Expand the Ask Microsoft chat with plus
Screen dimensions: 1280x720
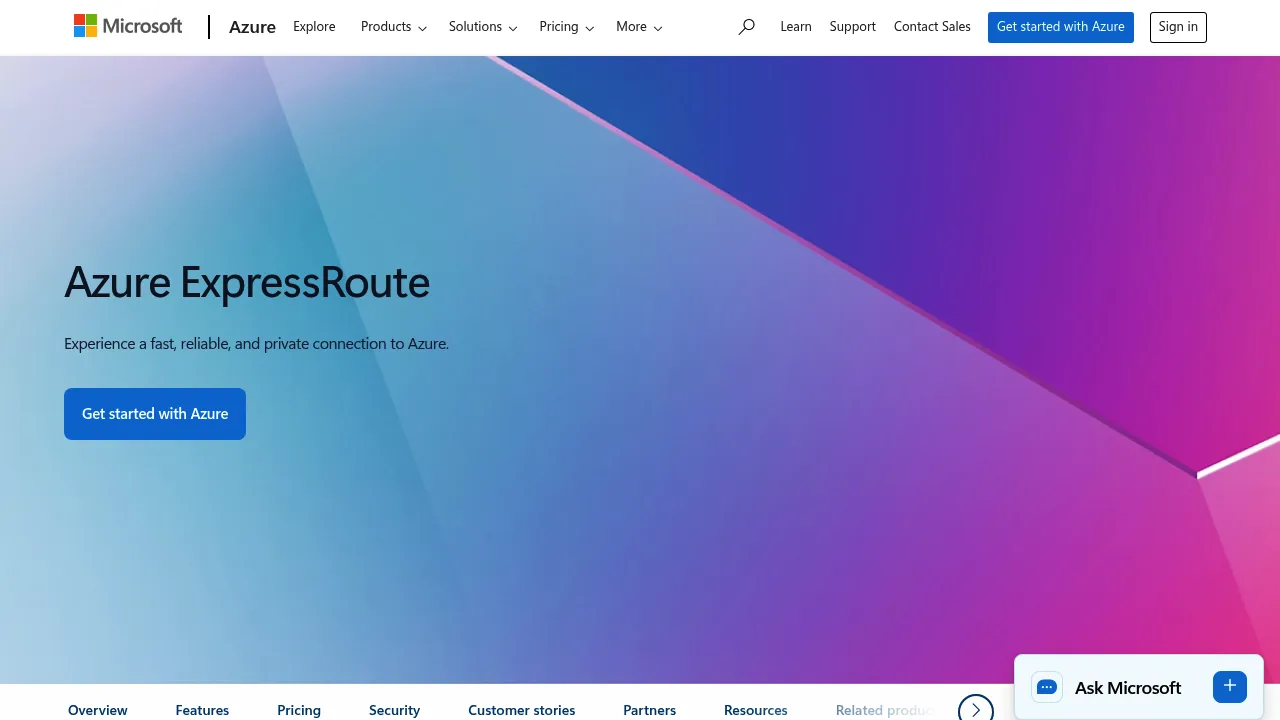pos(1230,686)
